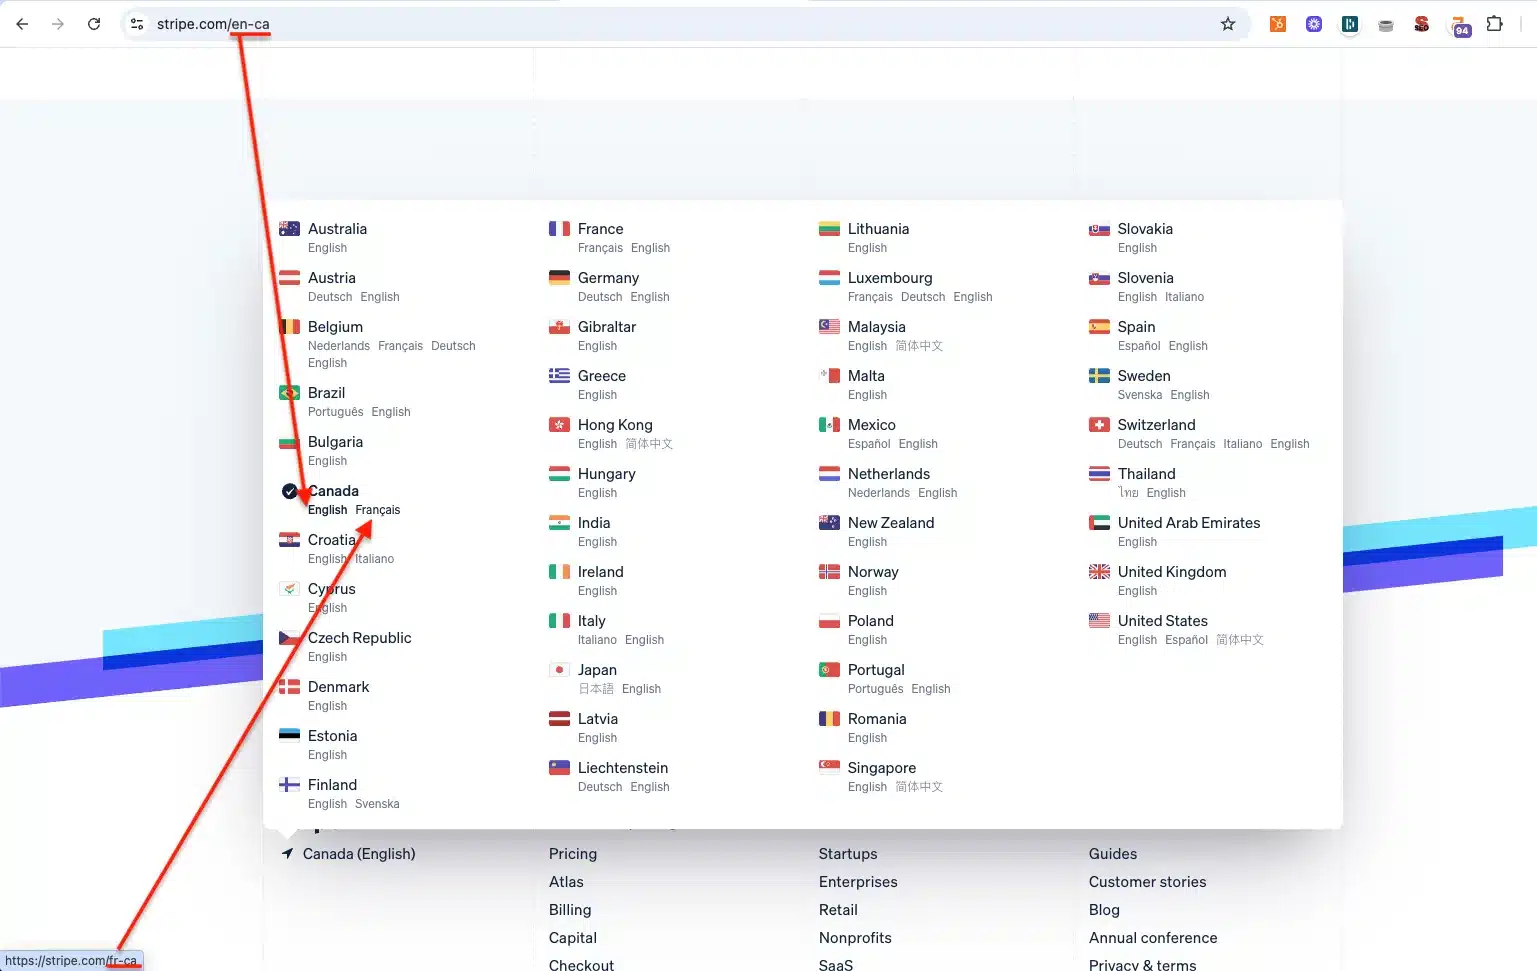Click the Switzerland flag icon

(1099, 425)
